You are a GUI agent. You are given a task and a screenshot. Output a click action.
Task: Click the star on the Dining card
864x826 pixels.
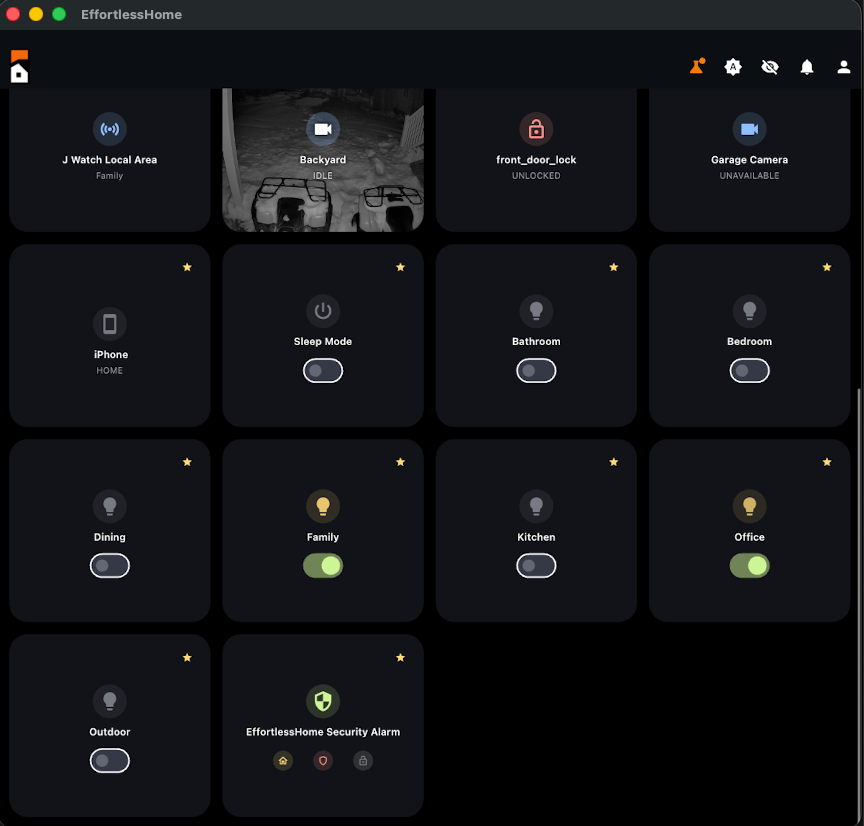click(x=187, y=462)
